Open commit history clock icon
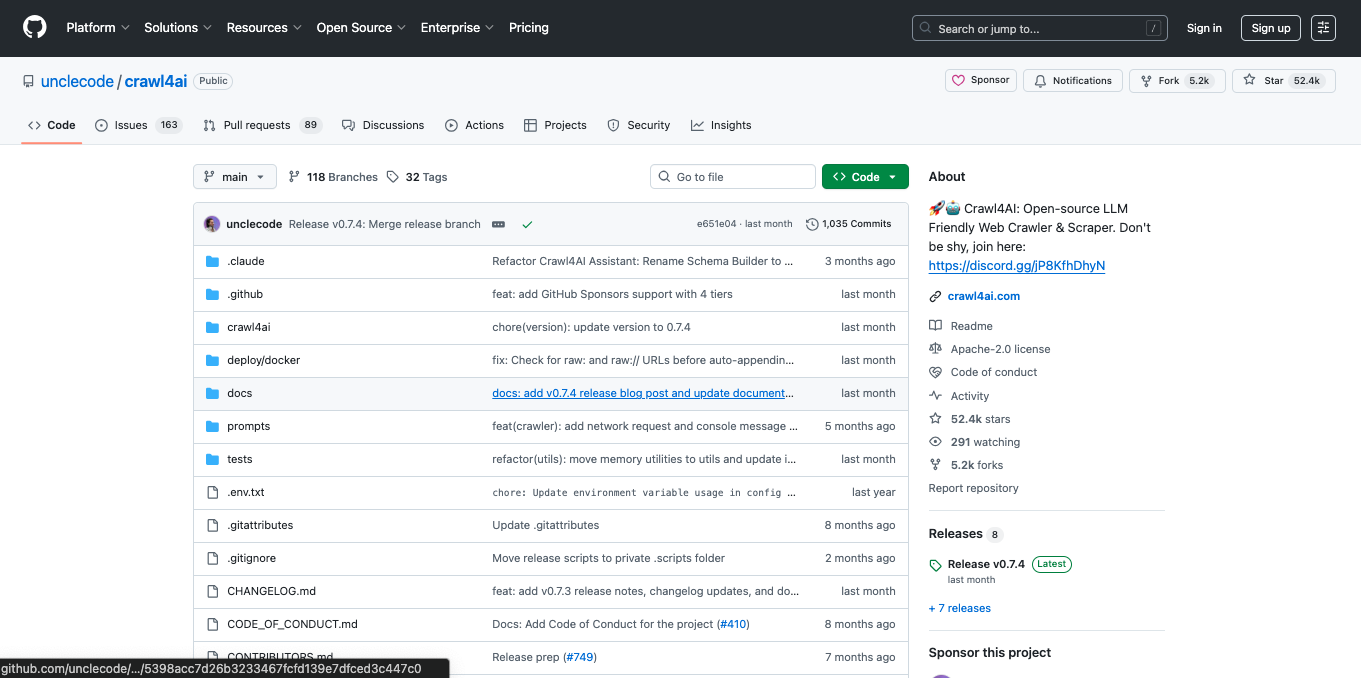Screen dimensions: 1361x678 pyautogui.click(x=812, y=225)
